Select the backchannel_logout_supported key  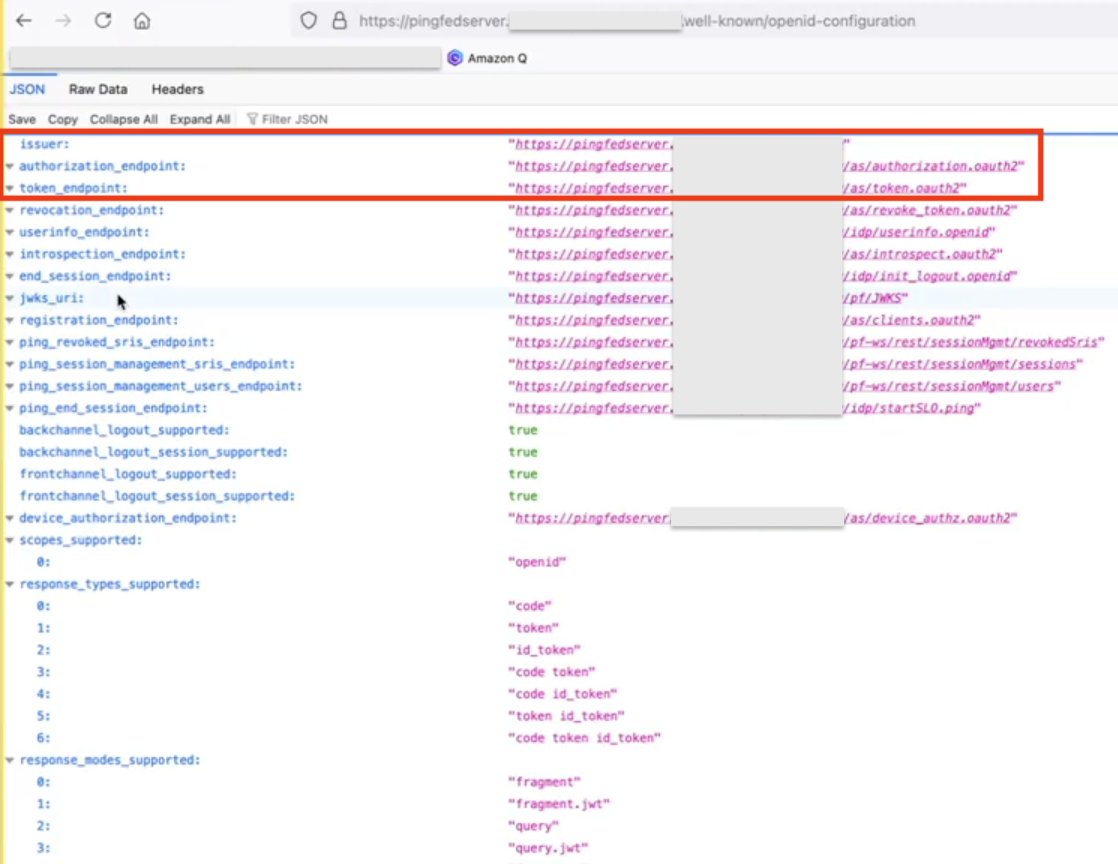click(124, 430)
